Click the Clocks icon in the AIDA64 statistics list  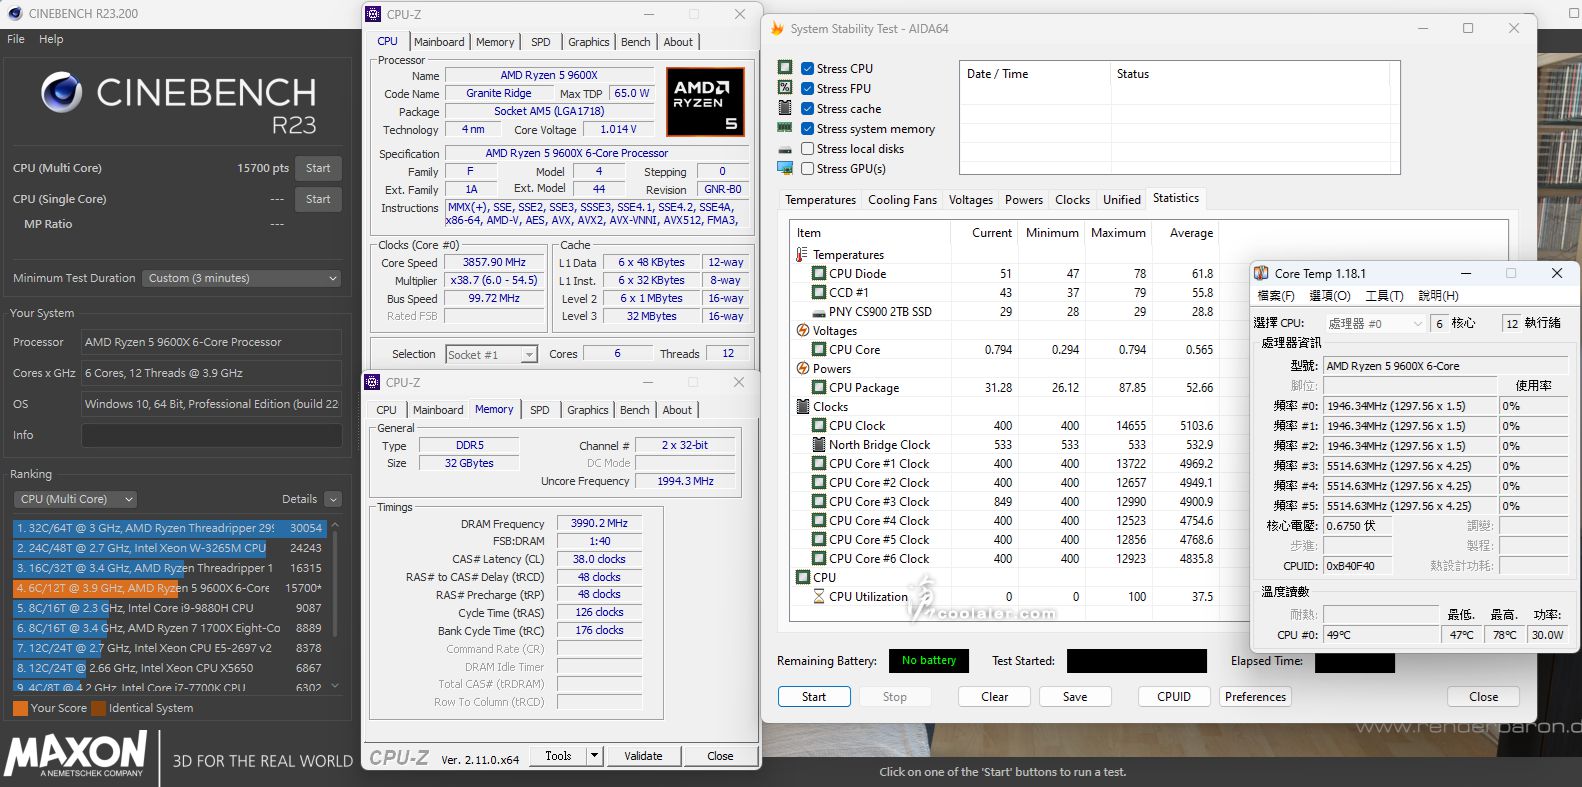[x=802, y=406]
